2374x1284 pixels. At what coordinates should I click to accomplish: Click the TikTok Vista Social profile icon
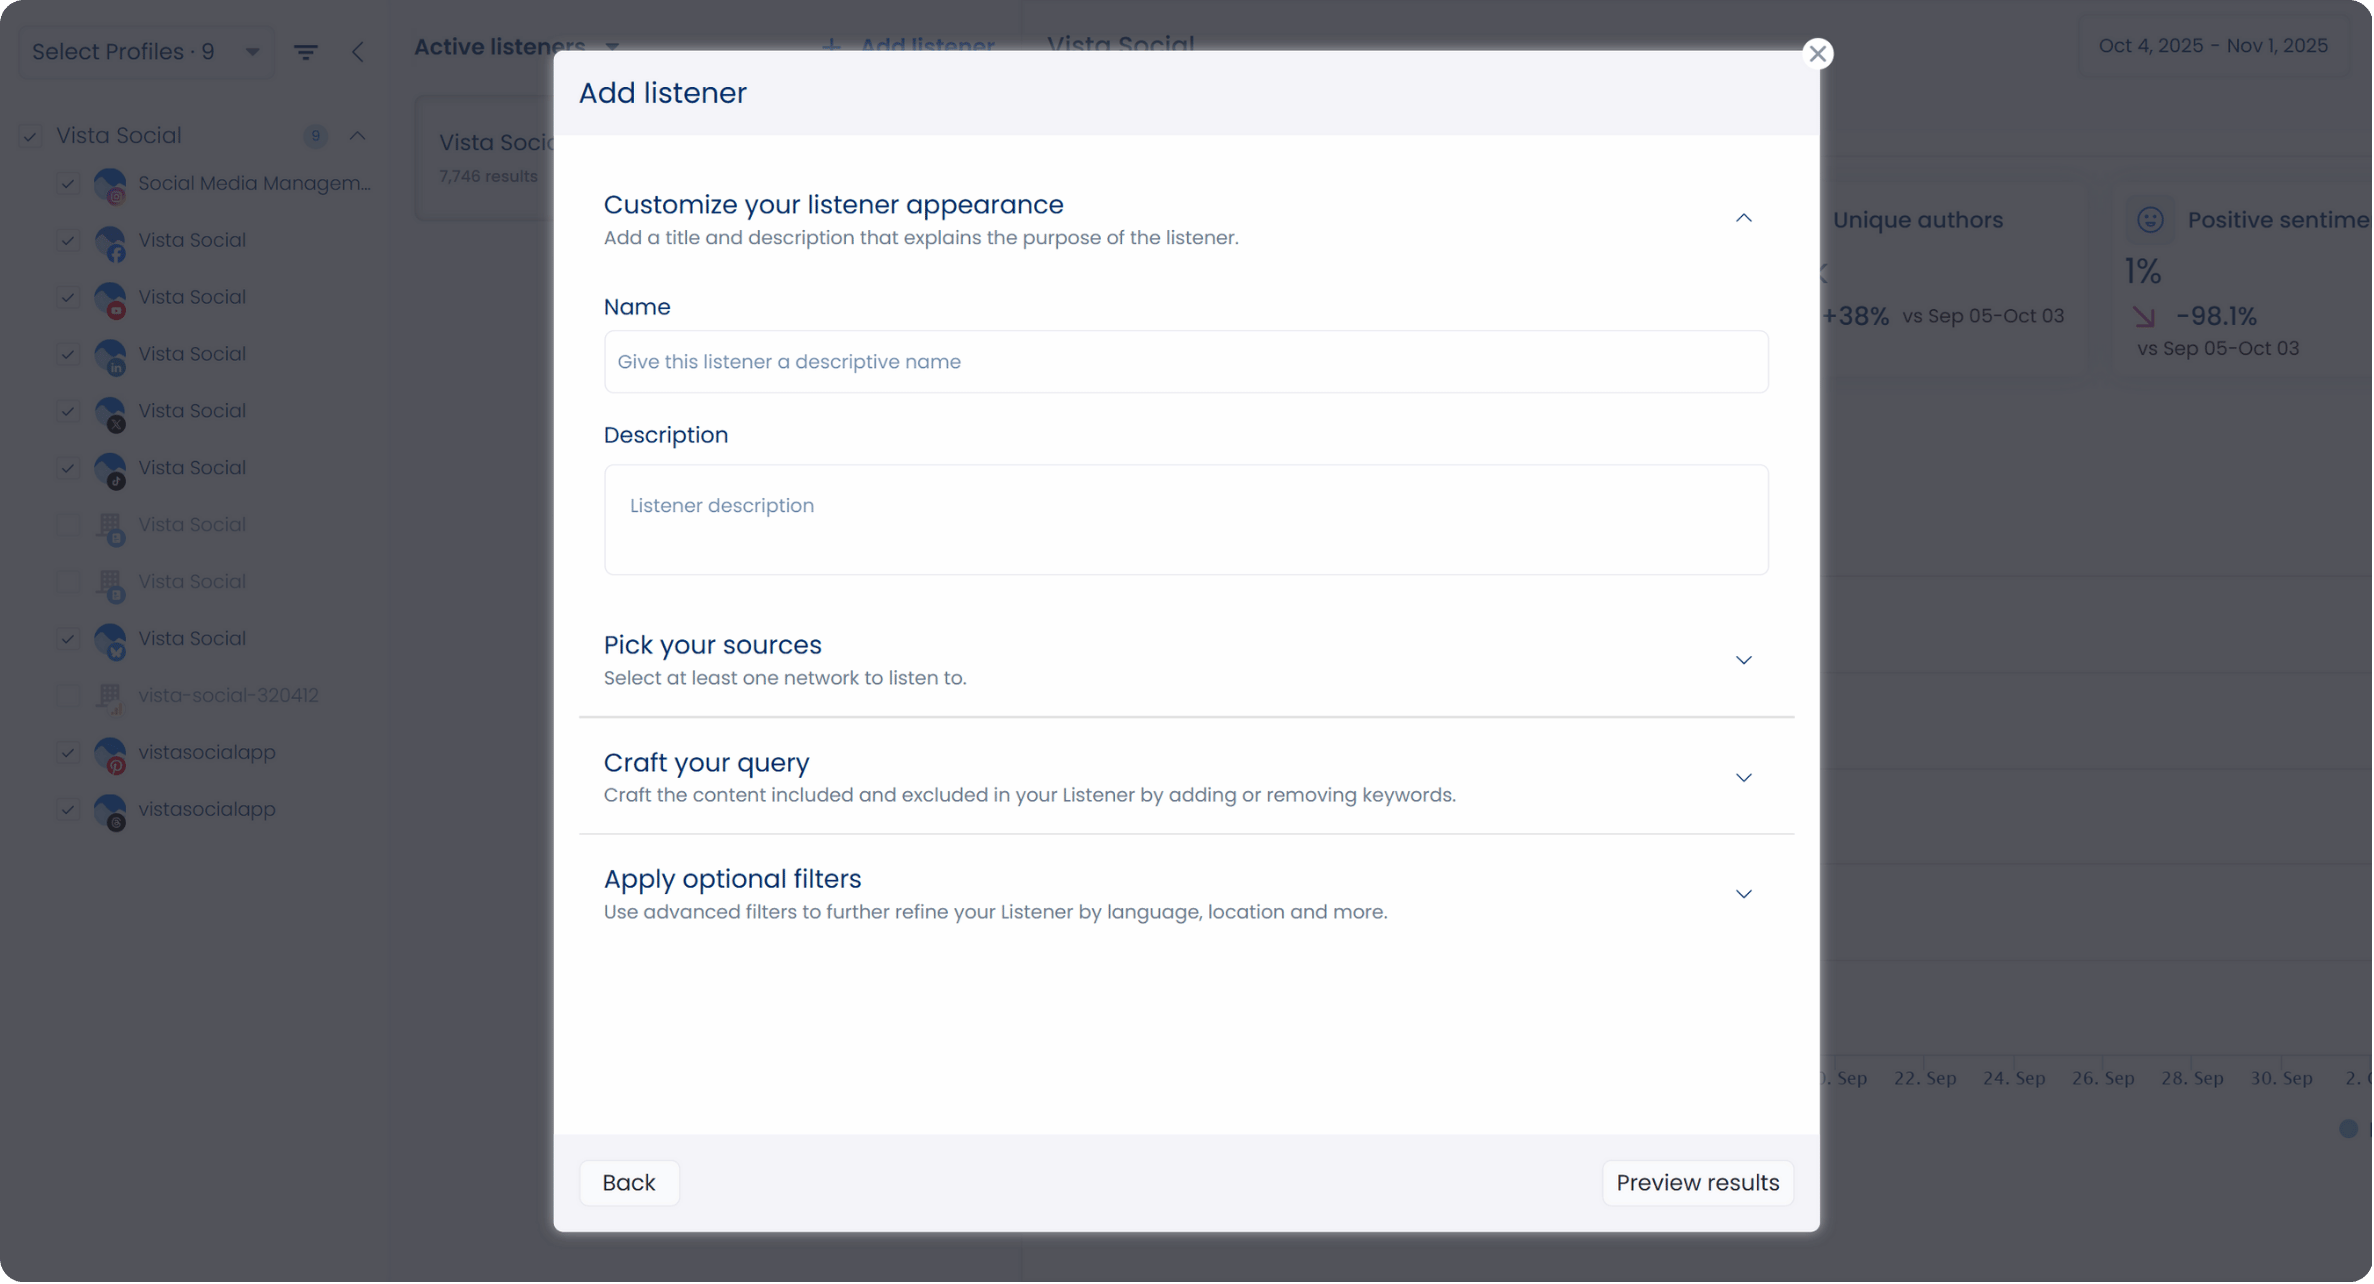pyautogui.click(x=110, y=469)
